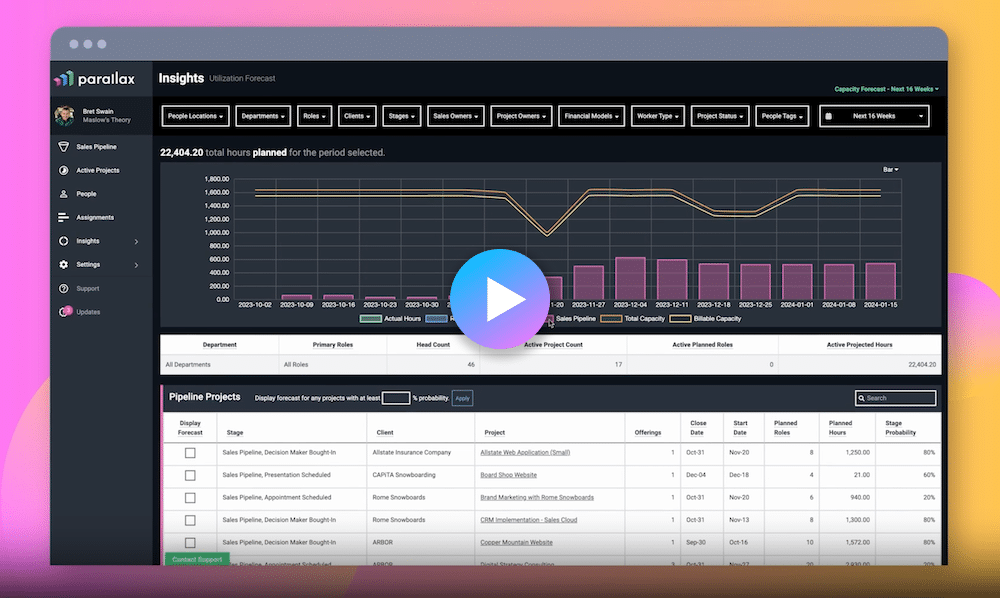Sort by the Close Date column header
The width and height of the screenshot is (1000, 598).
pos(698,428)
